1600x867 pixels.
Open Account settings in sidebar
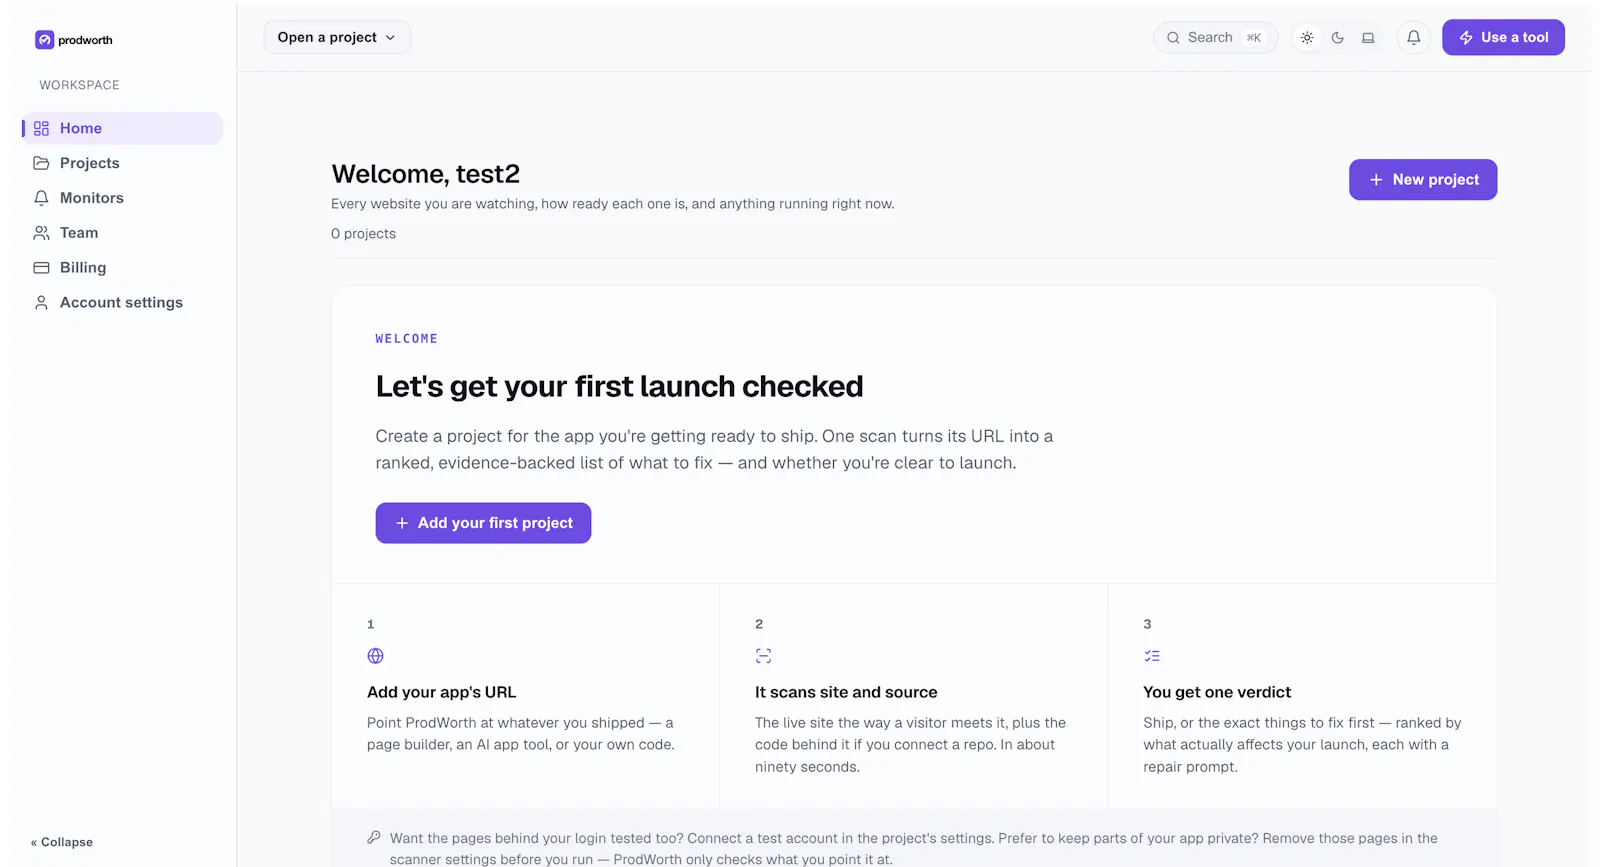[122, 302]
